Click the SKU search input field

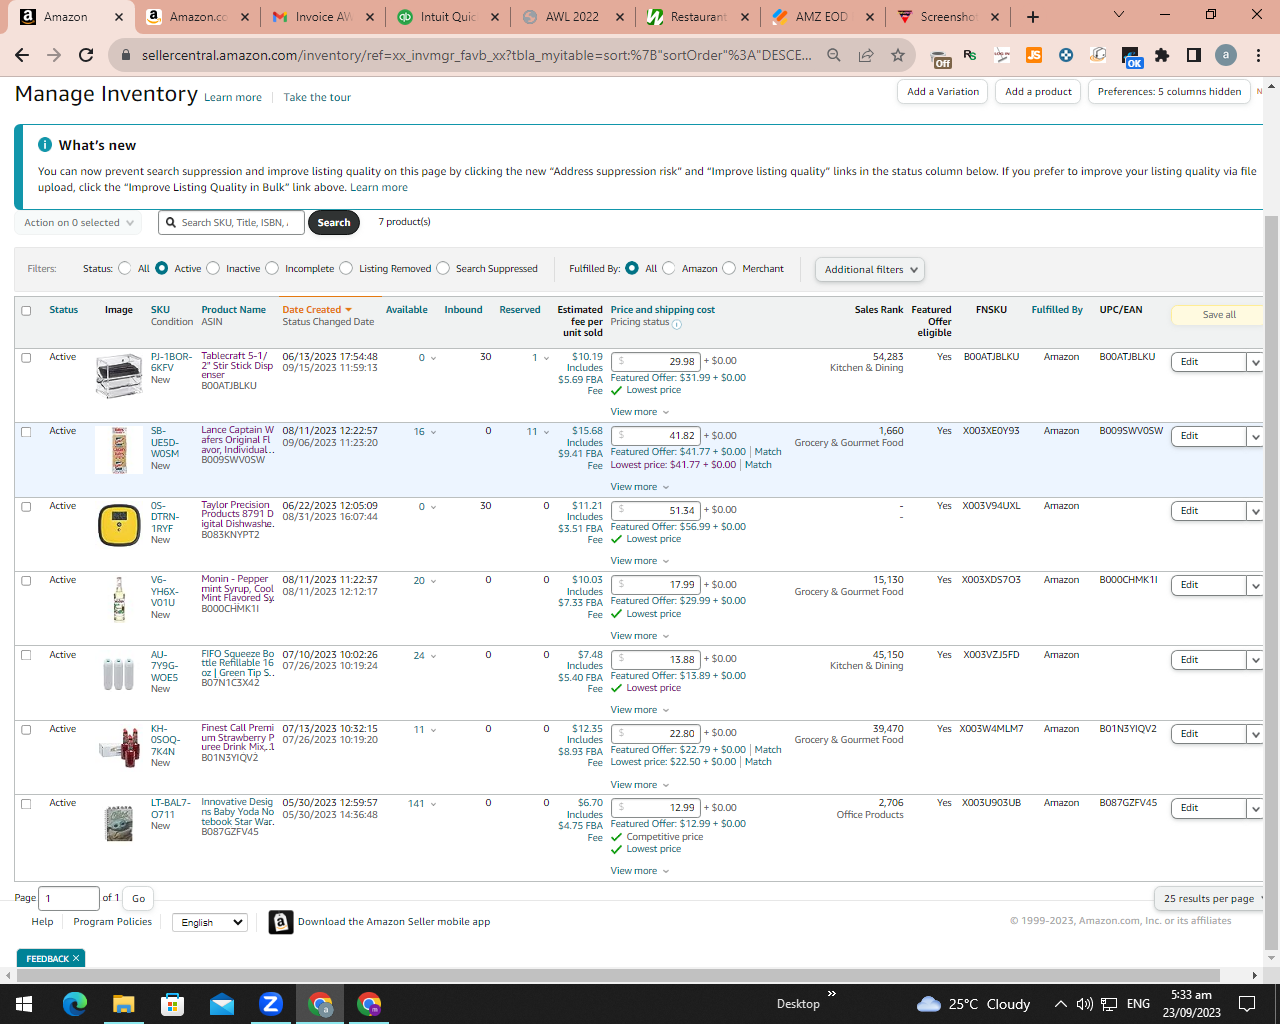232,222
